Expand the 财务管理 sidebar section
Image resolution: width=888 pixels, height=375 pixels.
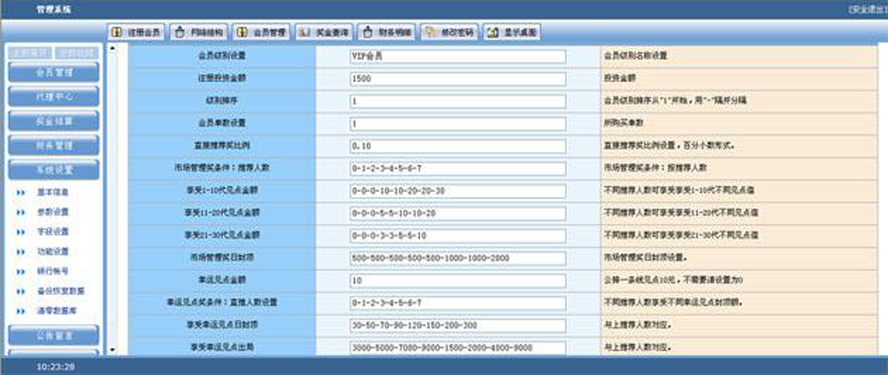click(54, 146)
